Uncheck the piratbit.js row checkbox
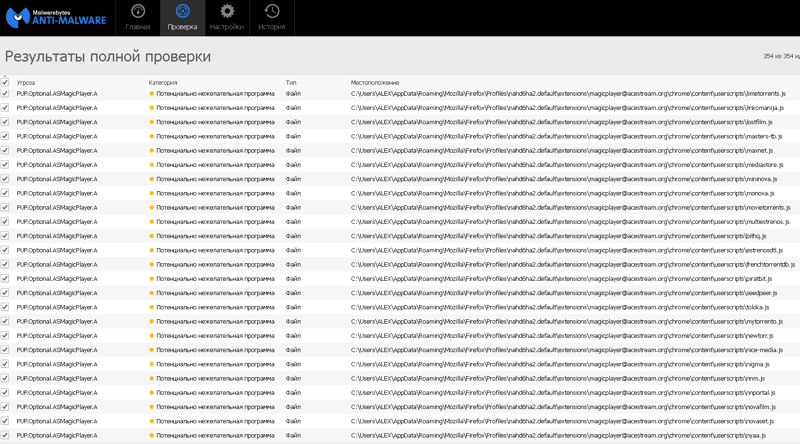The height and width of the screenshot is (444, 800). point(5,279)
